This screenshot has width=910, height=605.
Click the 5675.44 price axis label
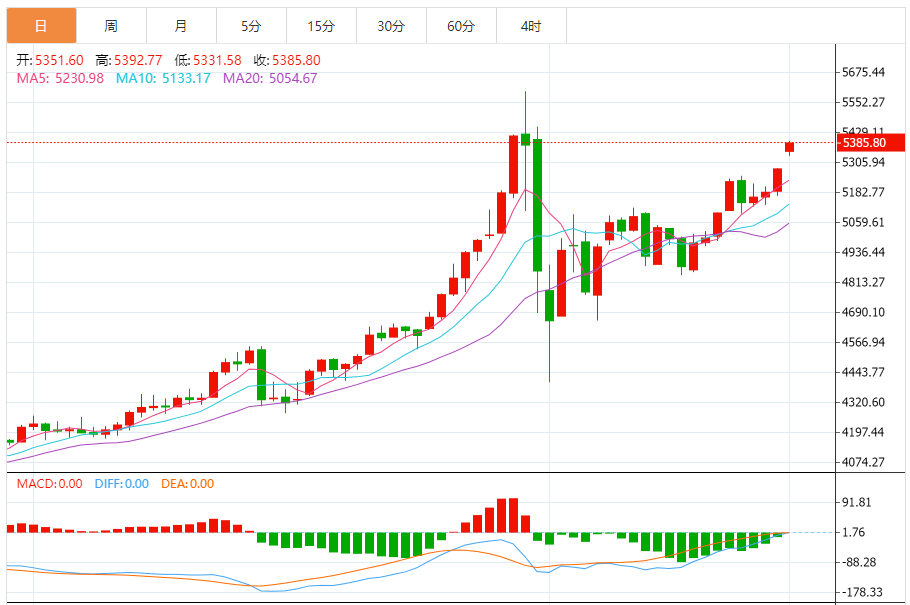click(x=863, y=73)
